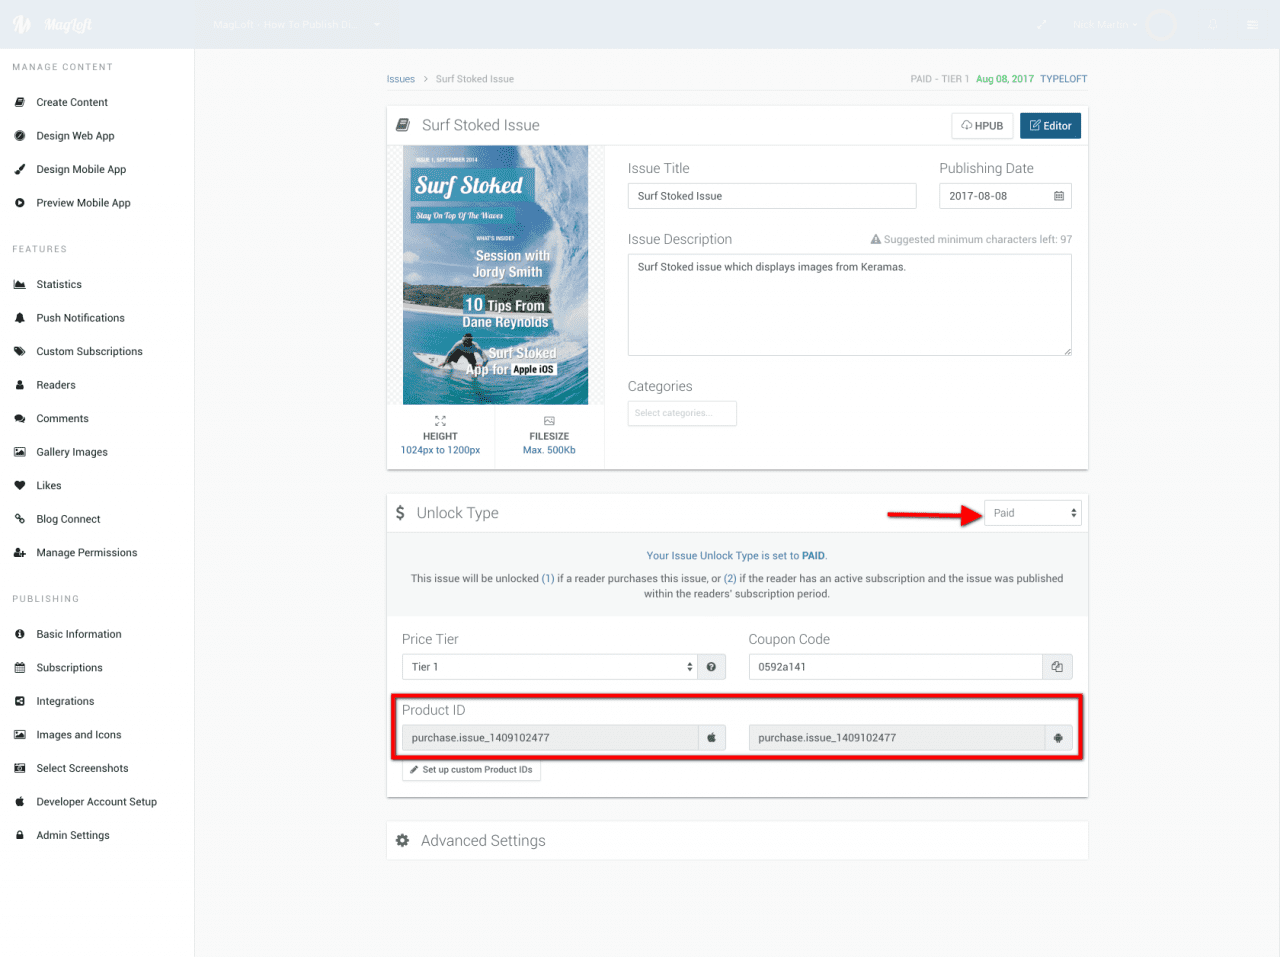Click the Price Tier help question icon
1280x957 pixels.
(x=711, y=667)
